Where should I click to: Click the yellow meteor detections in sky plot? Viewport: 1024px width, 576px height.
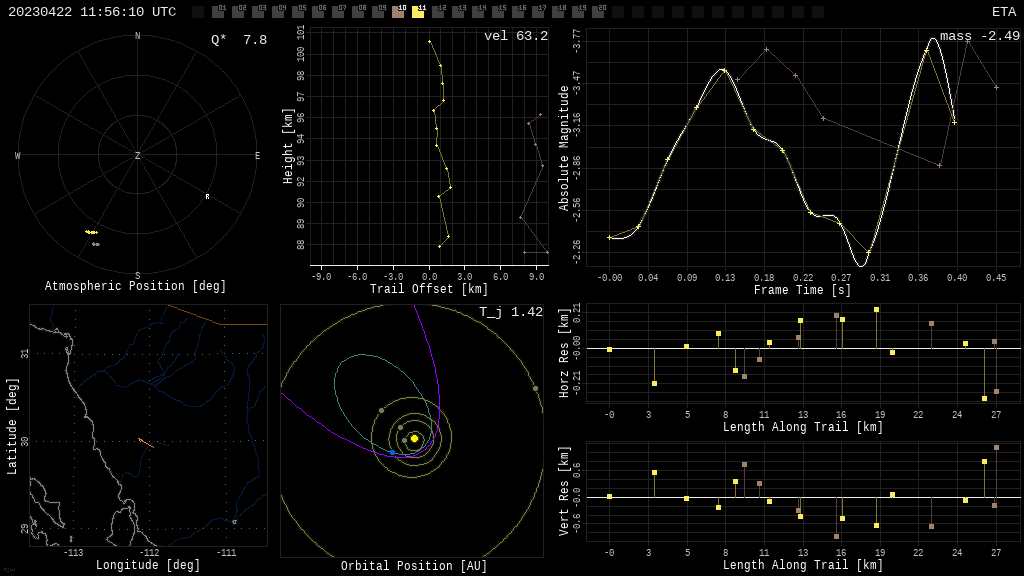click(x=91, y=232)
